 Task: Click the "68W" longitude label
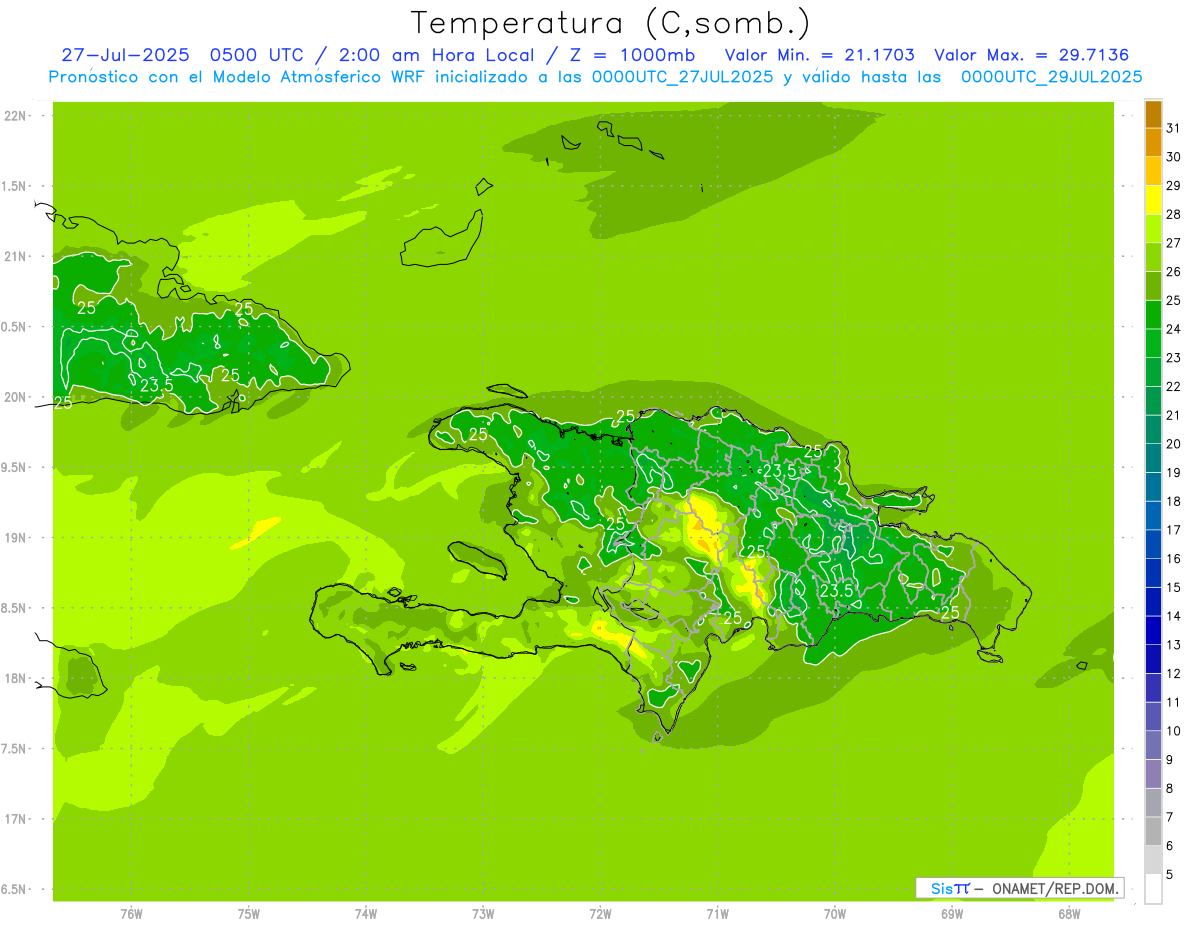tap(1069, 913)
